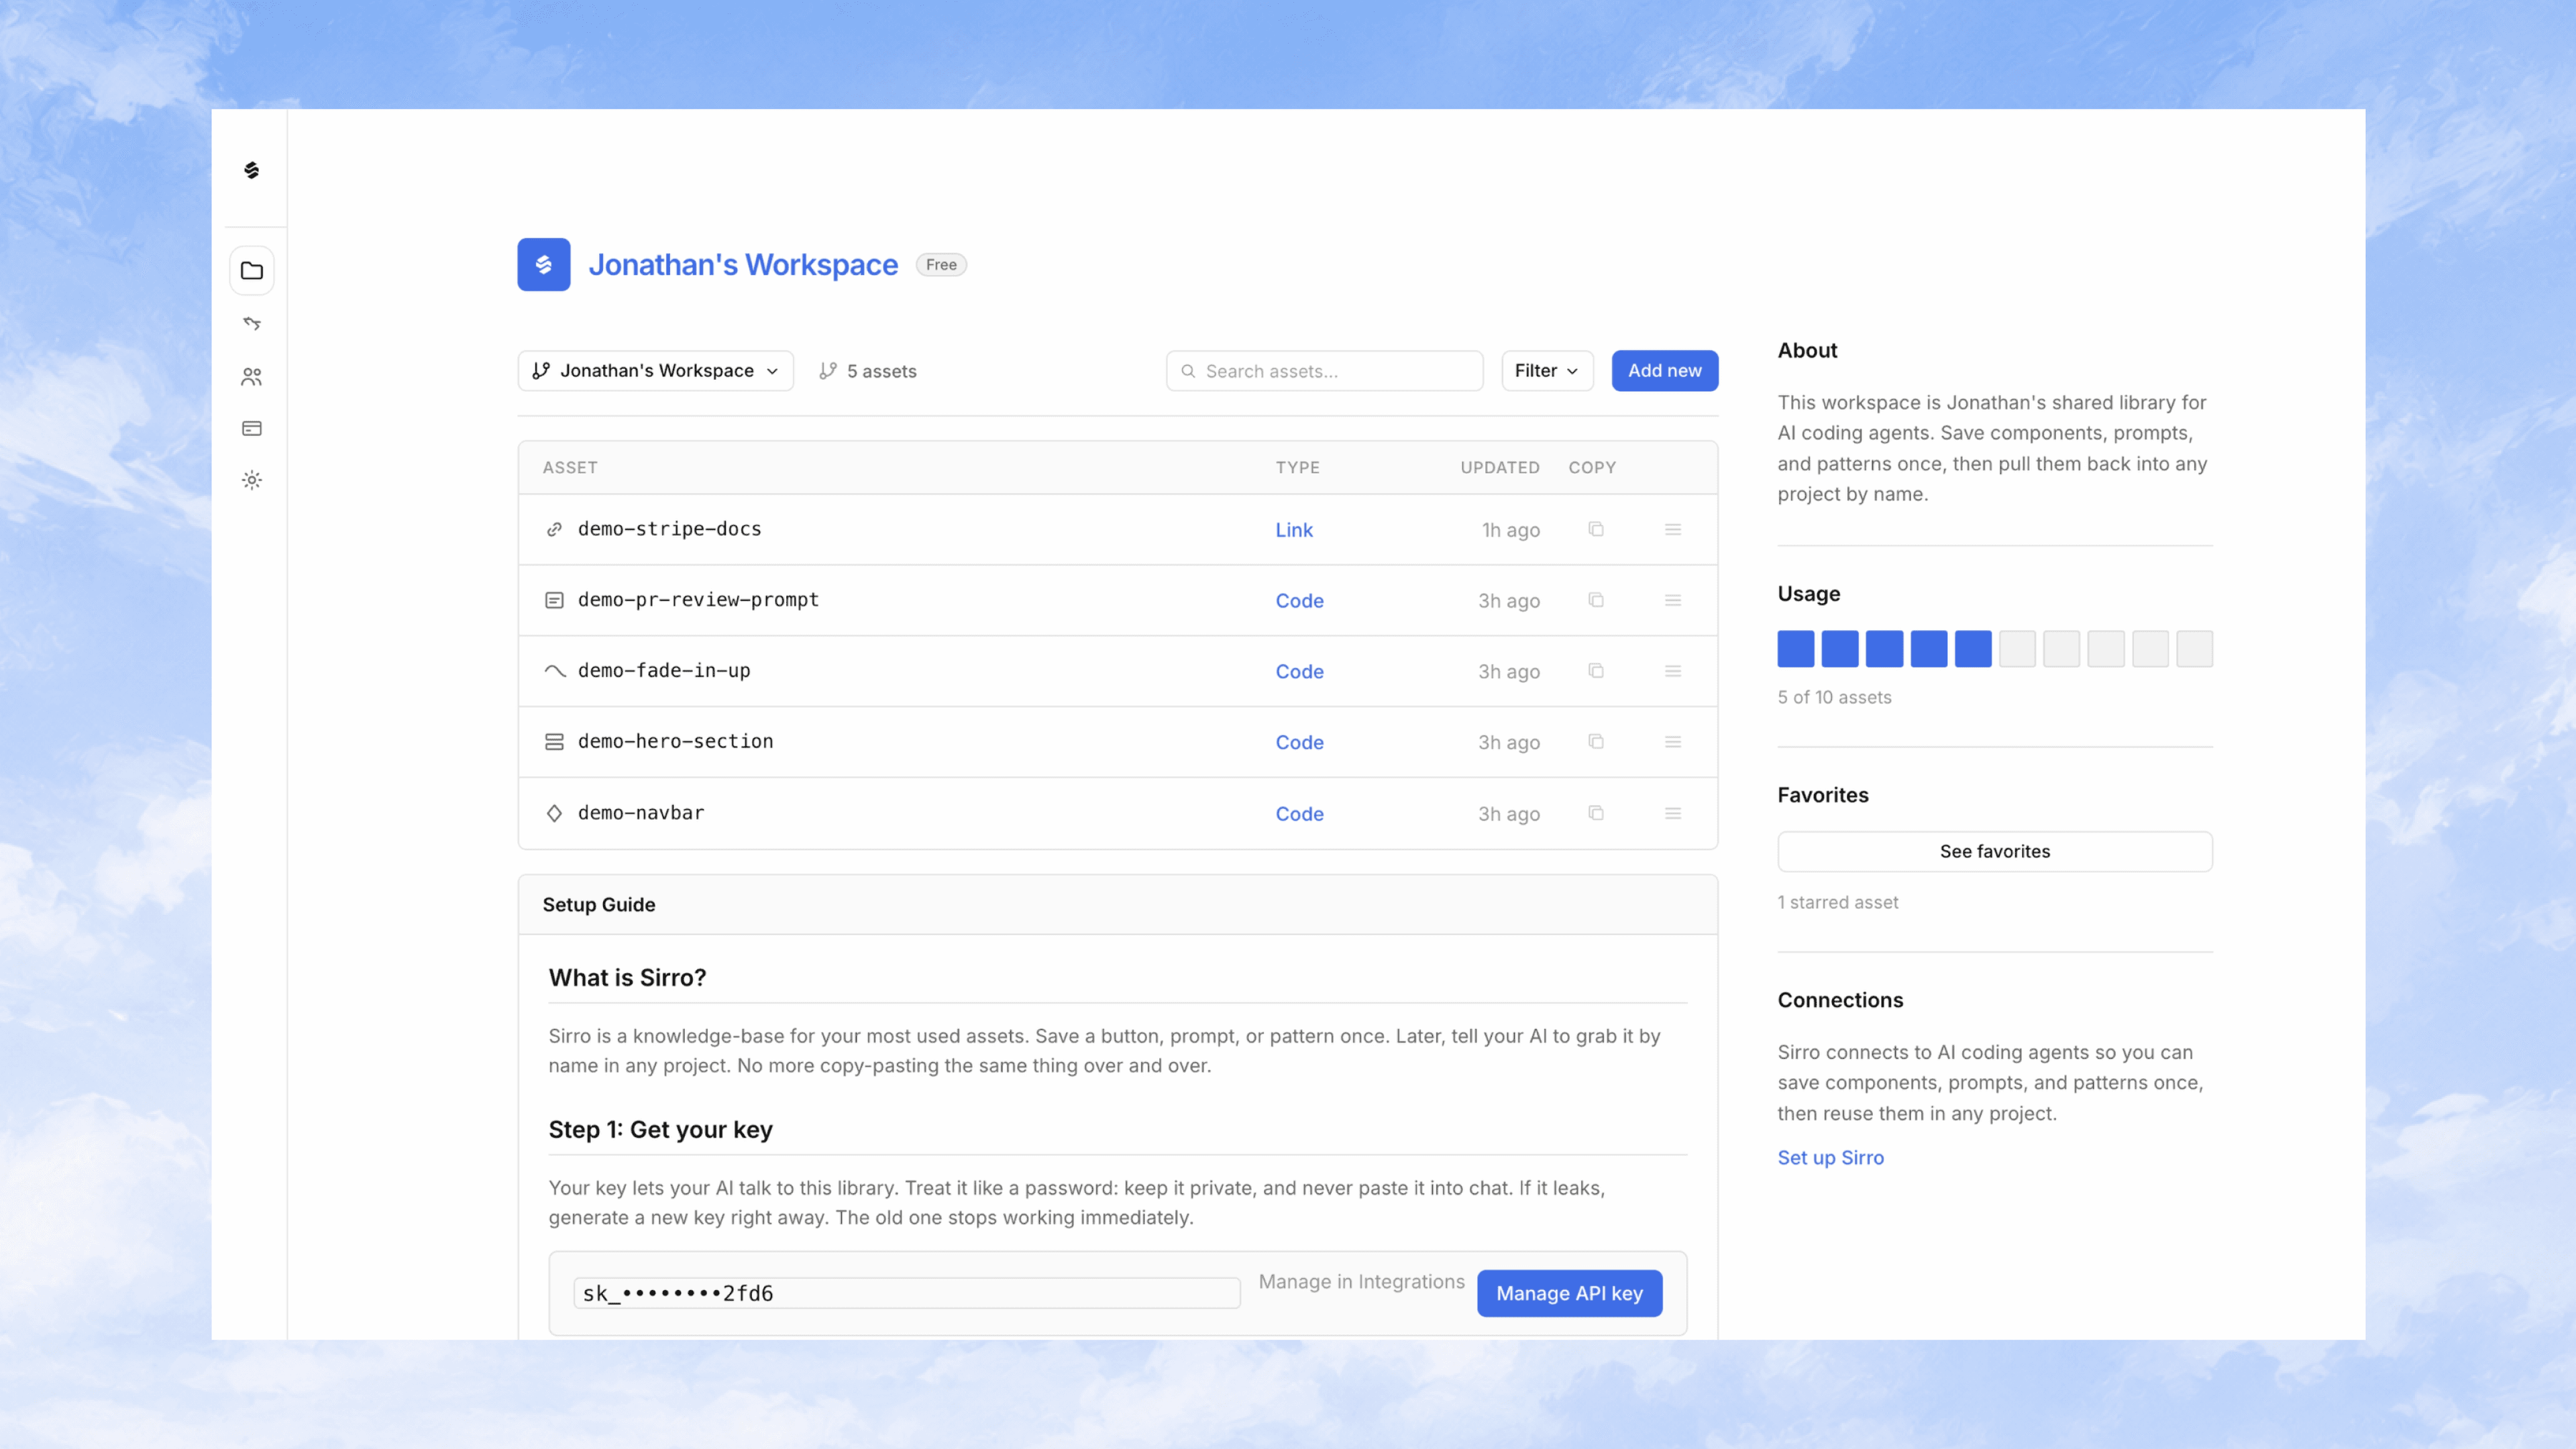Viewport: 2576px width, 1449px height.
Task: Click the section icon beside demo-hero-section
Action: tap(554, 742)
